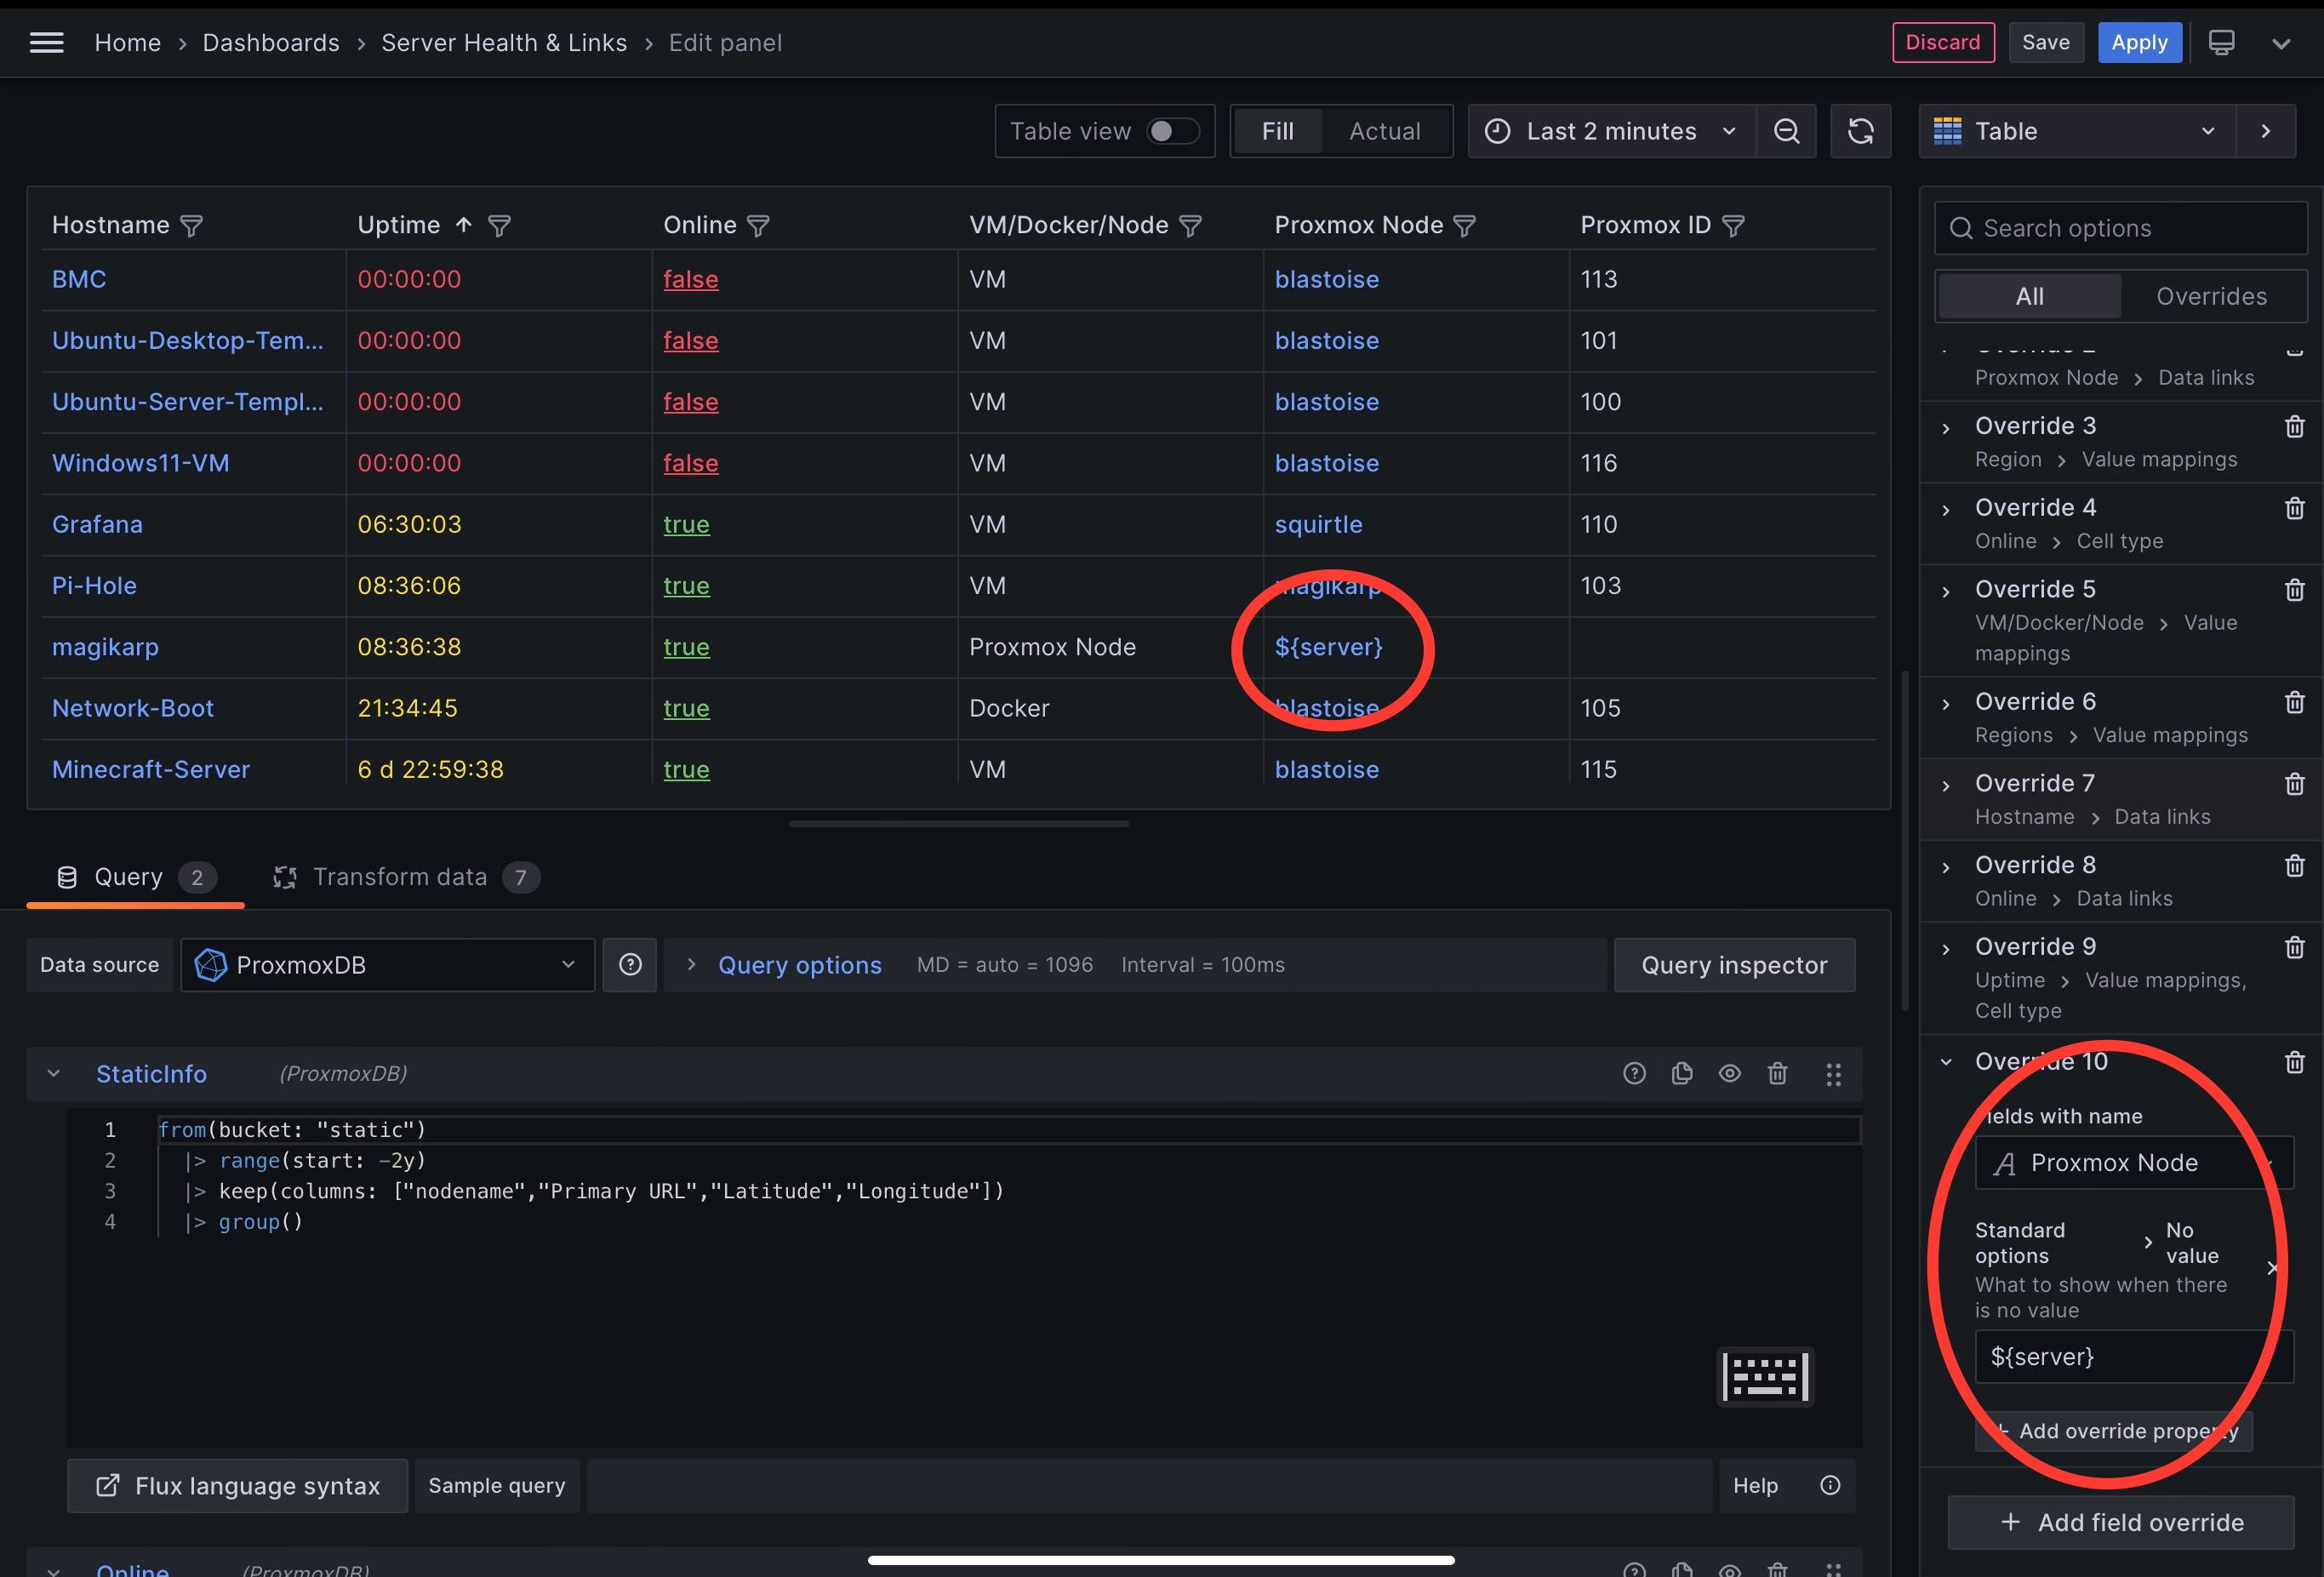The height and width of the screenshot is (1577, 2324).
Task: Filter the VM/Docker/Node column
Action: point(1190,226)
